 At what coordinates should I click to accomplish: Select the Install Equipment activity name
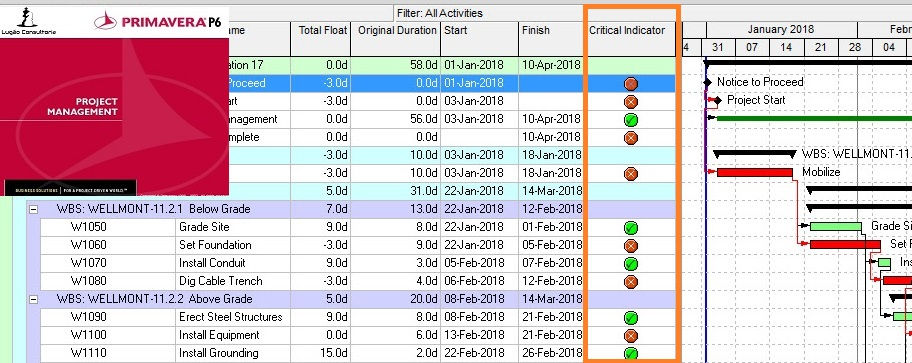click(x=219, y=335)
